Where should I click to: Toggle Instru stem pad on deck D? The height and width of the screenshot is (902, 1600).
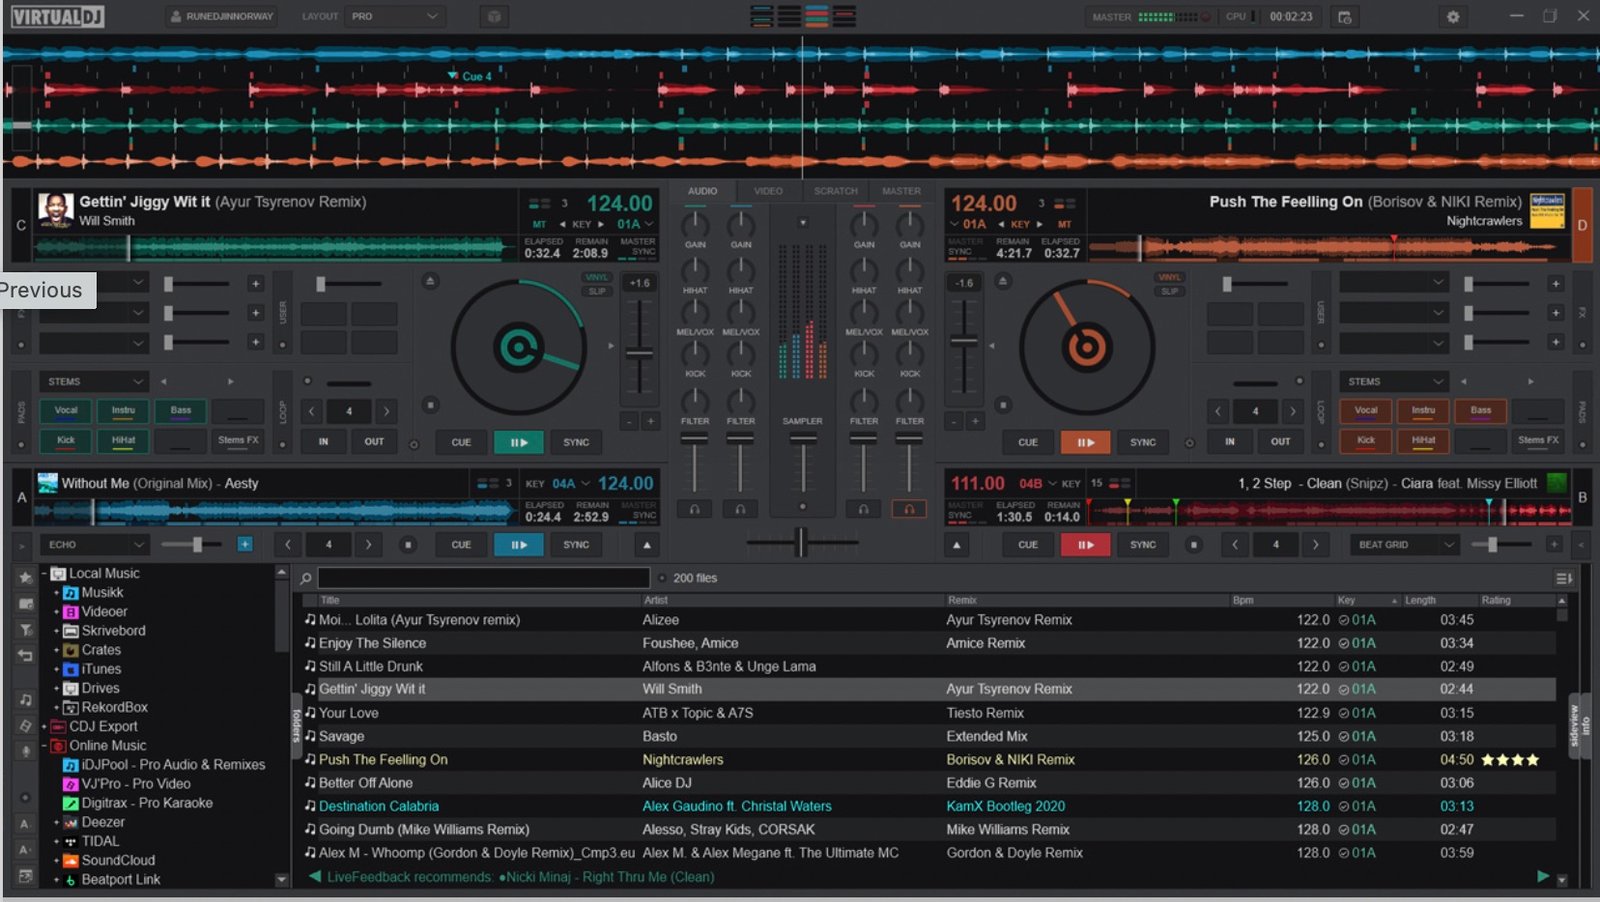pyautogui.click(x=1423, y=410)
